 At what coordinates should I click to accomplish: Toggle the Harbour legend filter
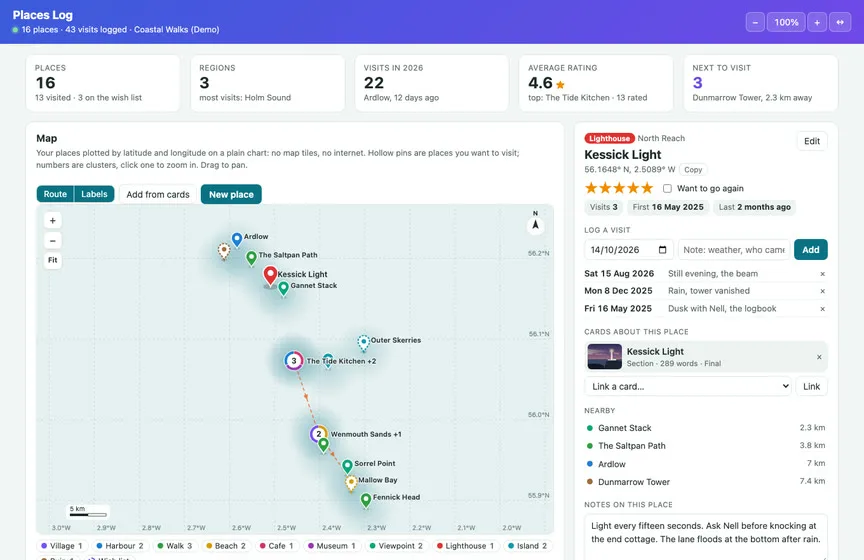[120, 546]
